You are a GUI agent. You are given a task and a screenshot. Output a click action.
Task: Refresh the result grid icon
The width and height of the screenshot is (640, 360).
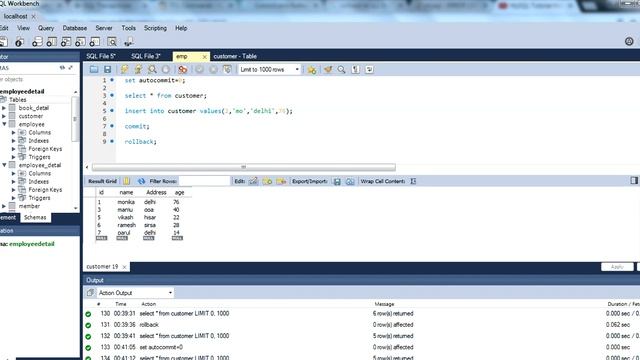(x=141, y=181)
